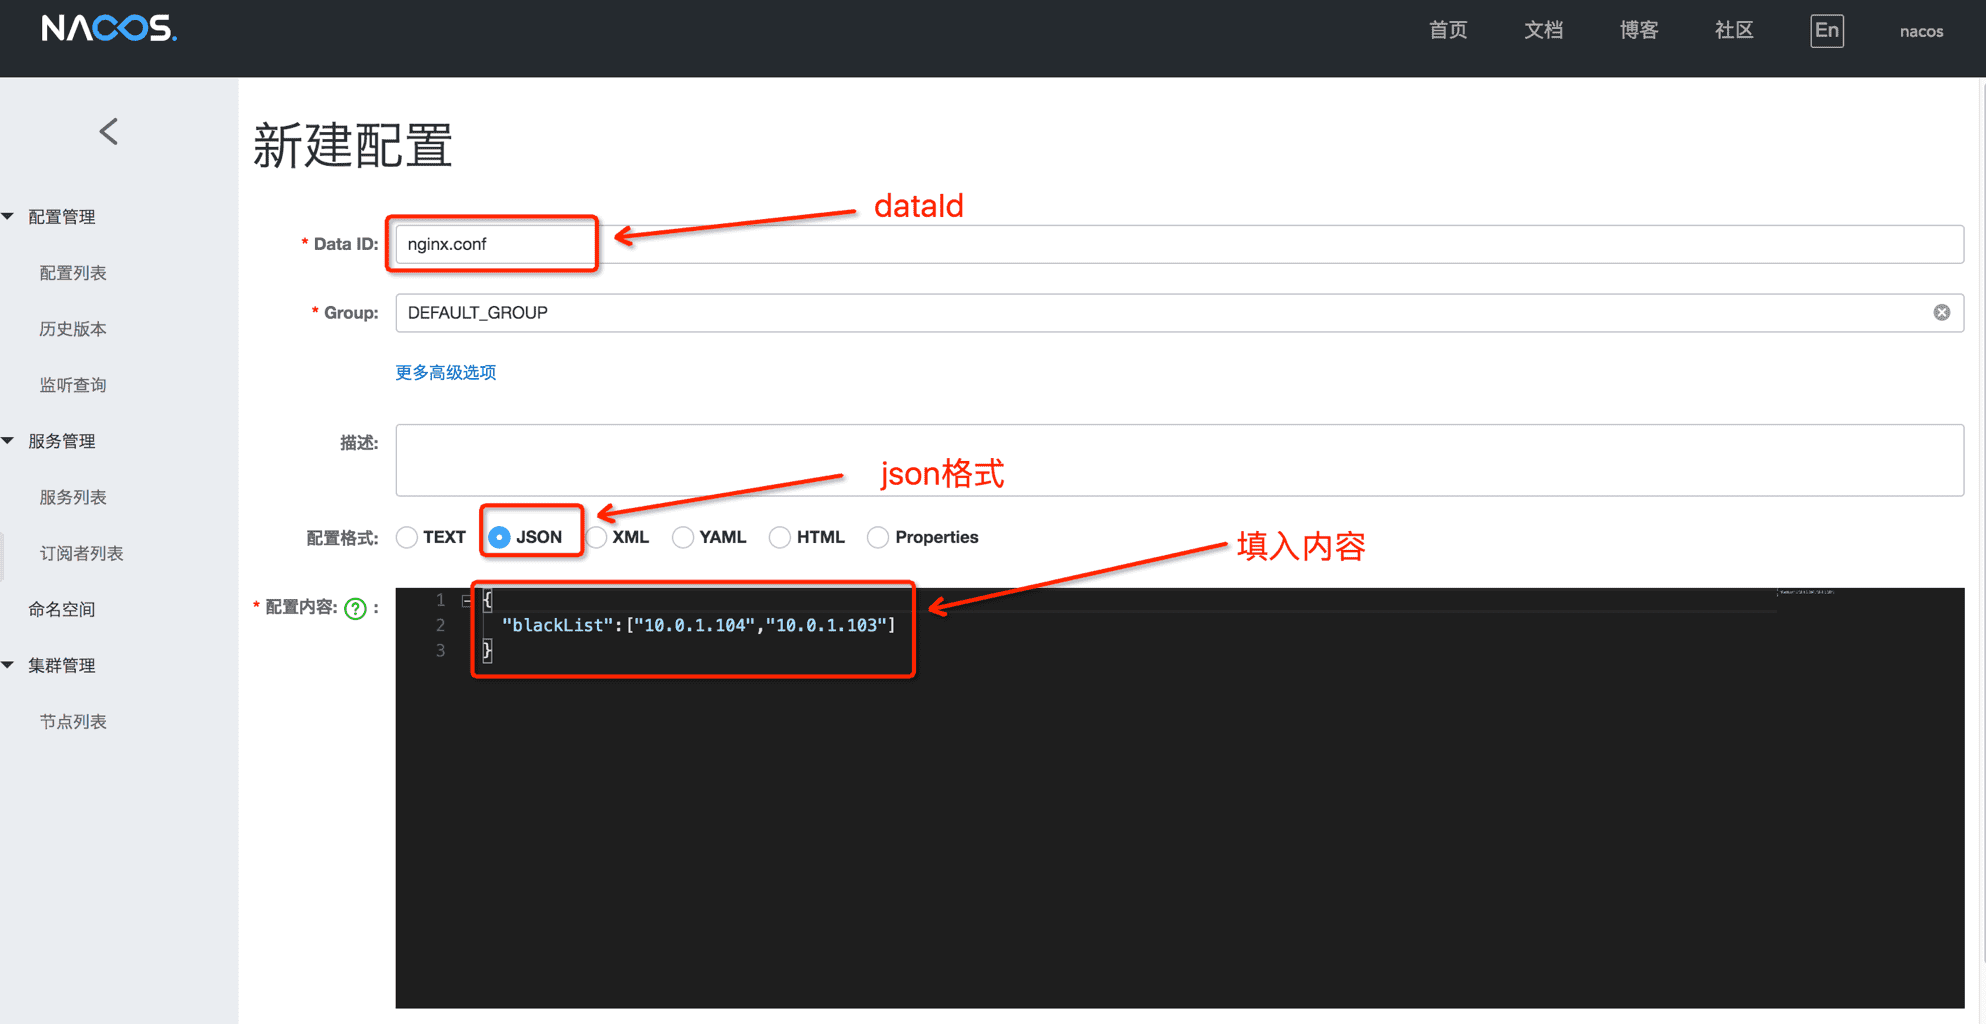Collapse 配置管理 sidebar section

[8, 216]
